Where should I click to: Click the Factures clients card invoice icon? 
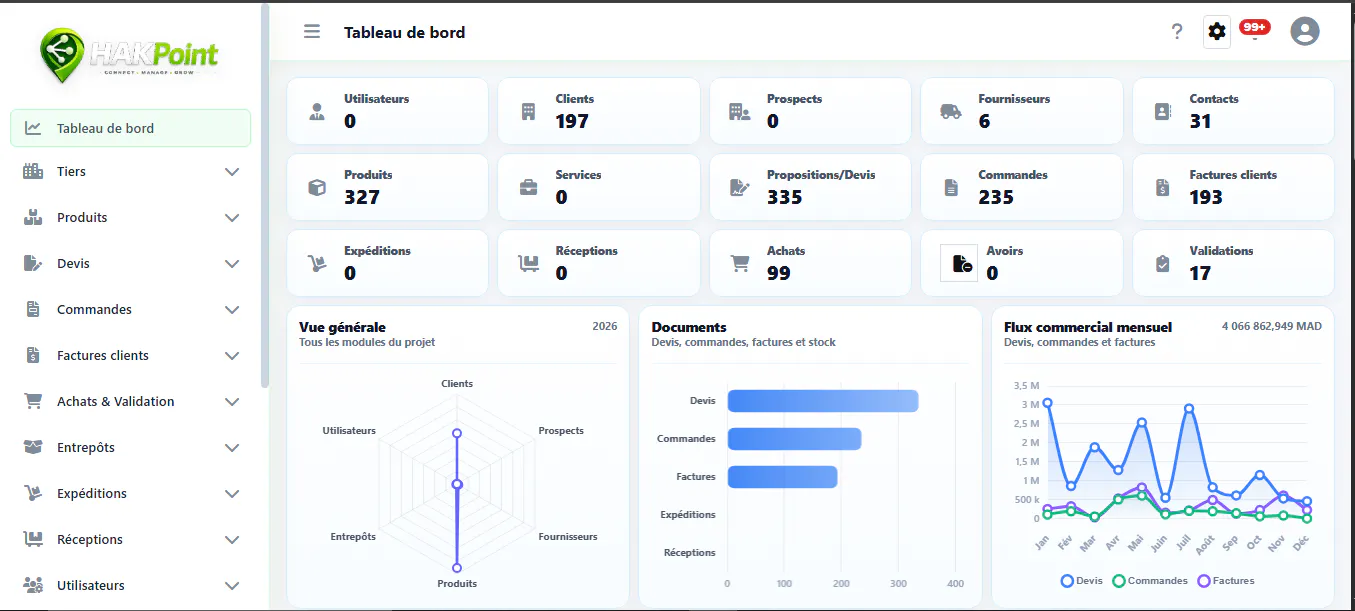[1162, 187]
